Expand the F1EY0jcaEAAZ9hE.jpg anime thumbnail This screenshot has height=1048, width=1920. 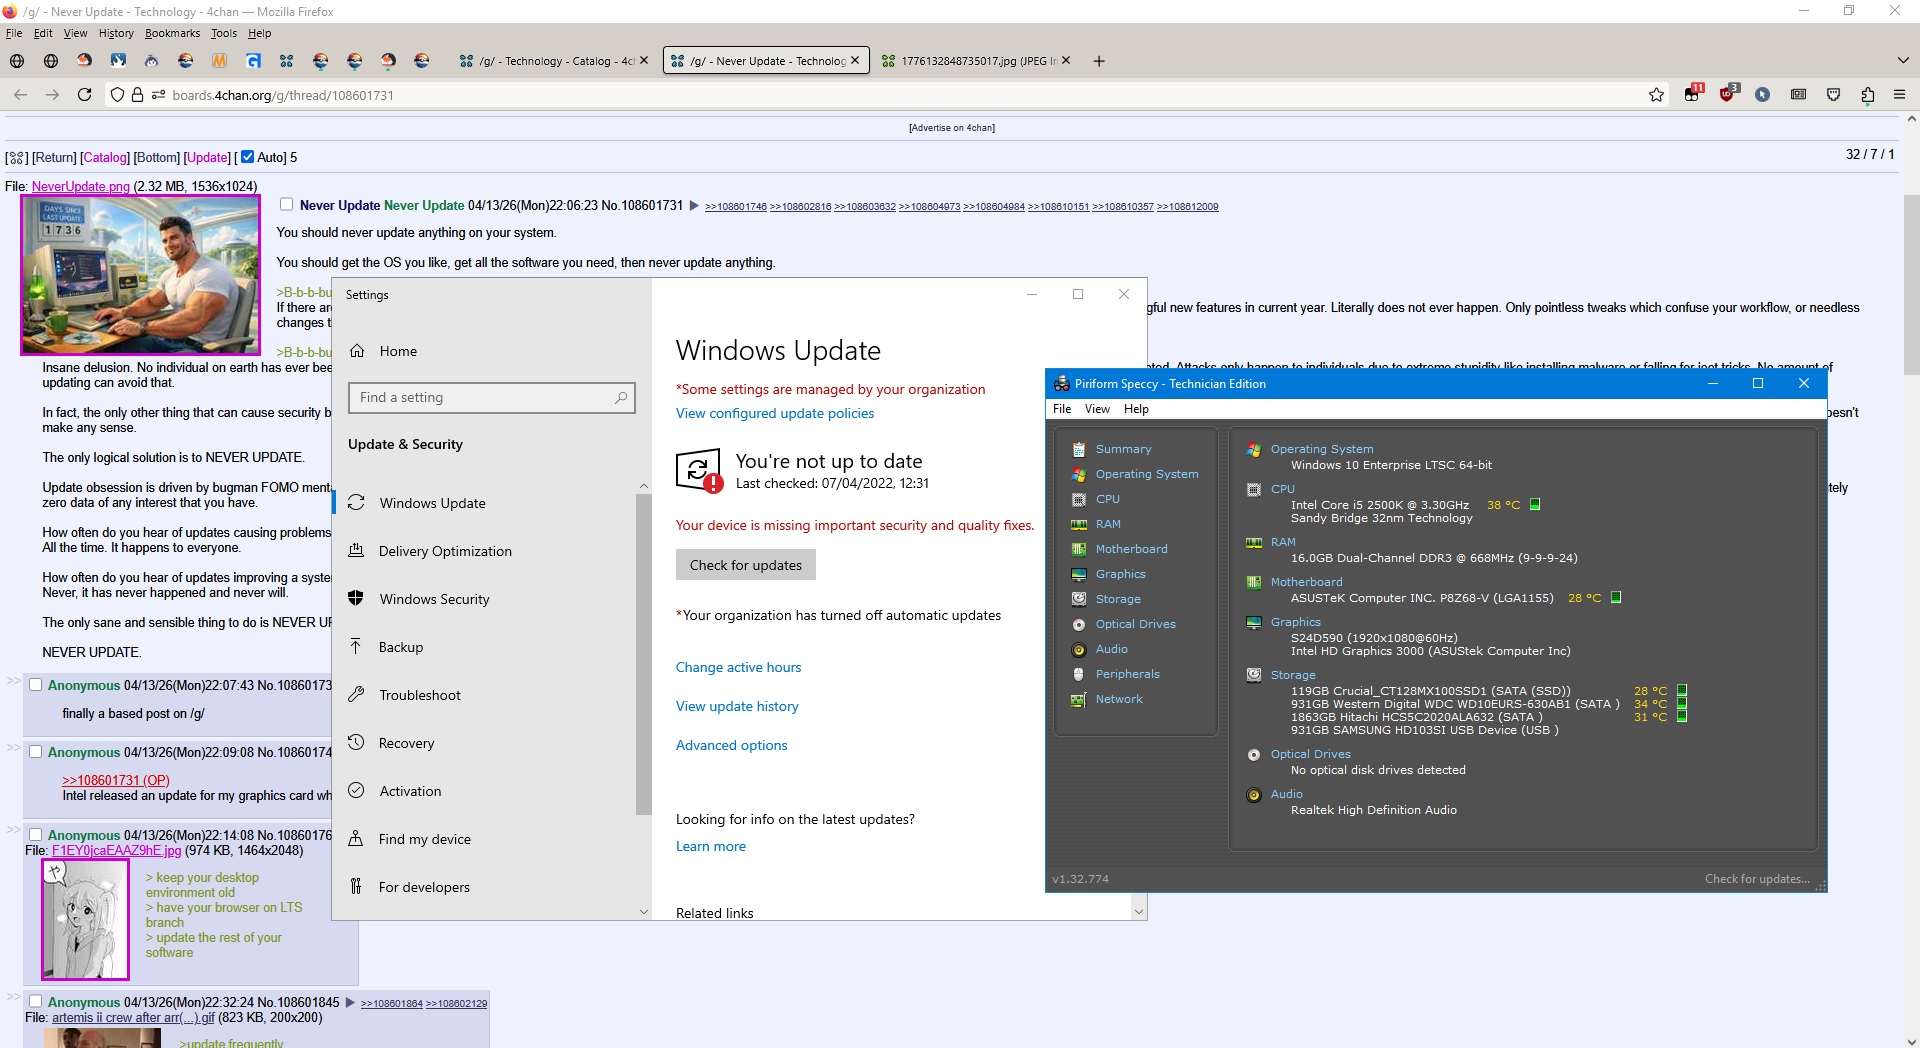tap(85, 919)
